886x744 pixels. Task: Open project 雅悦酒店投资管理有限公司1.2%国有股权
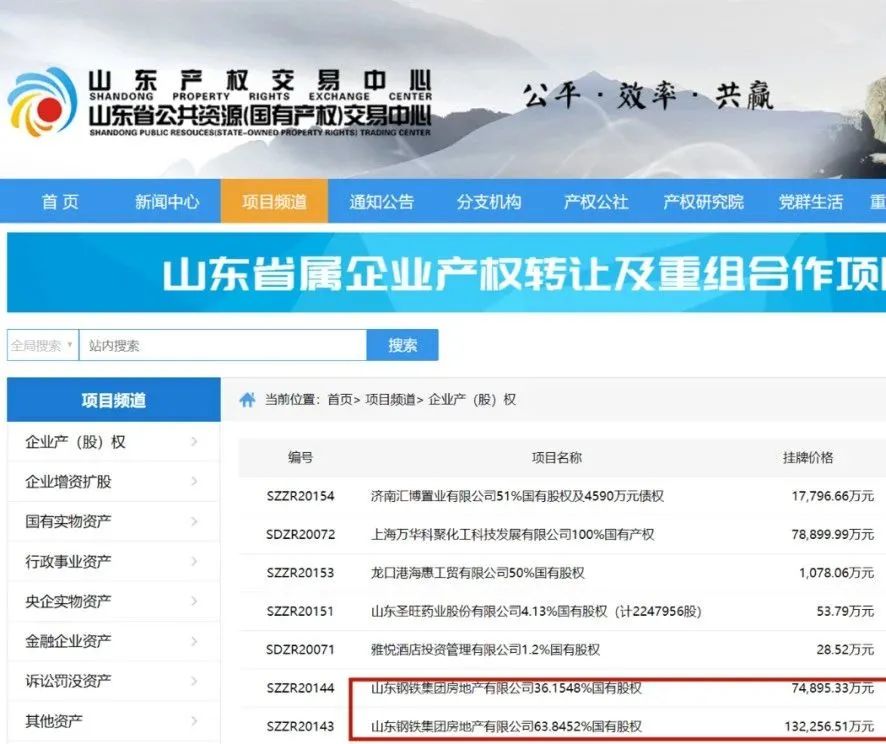(485, 650)
